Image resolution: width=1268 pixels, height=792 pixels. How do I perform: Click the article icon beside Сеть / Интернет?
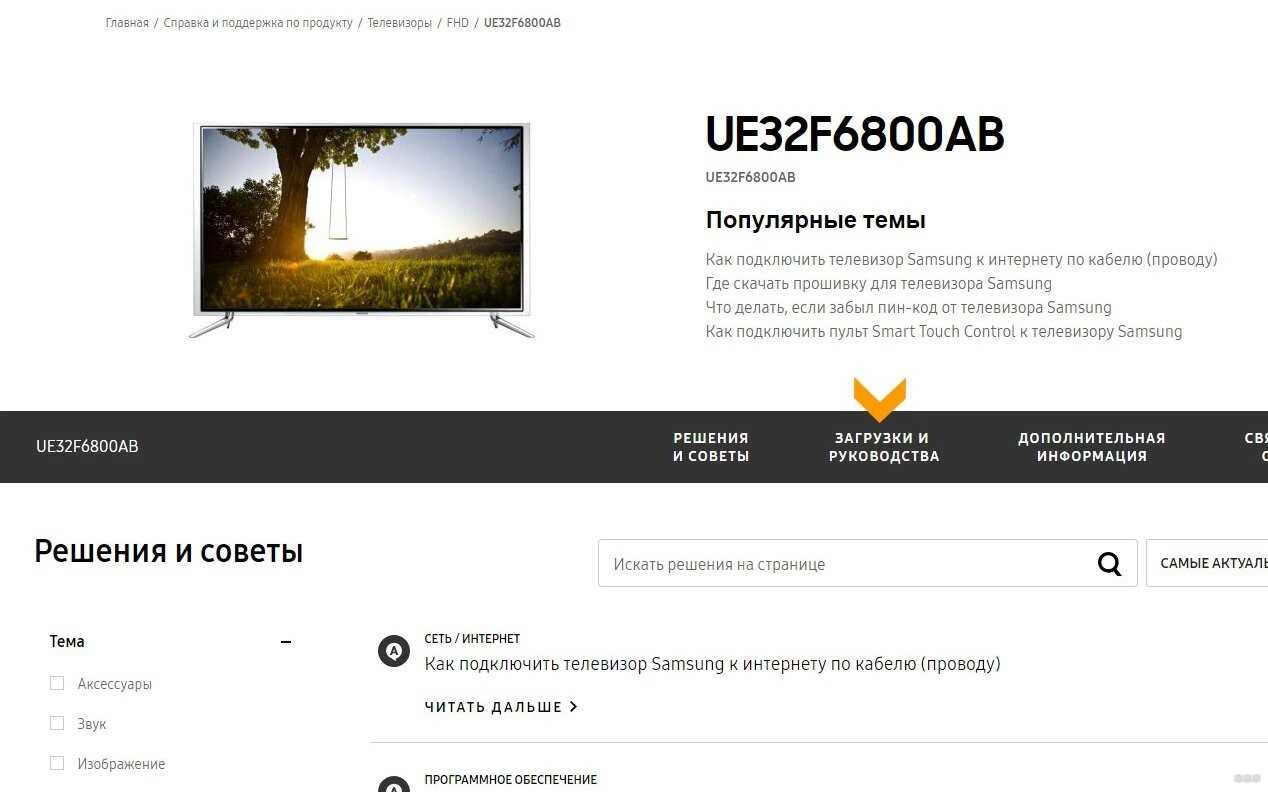pos(394,651)
